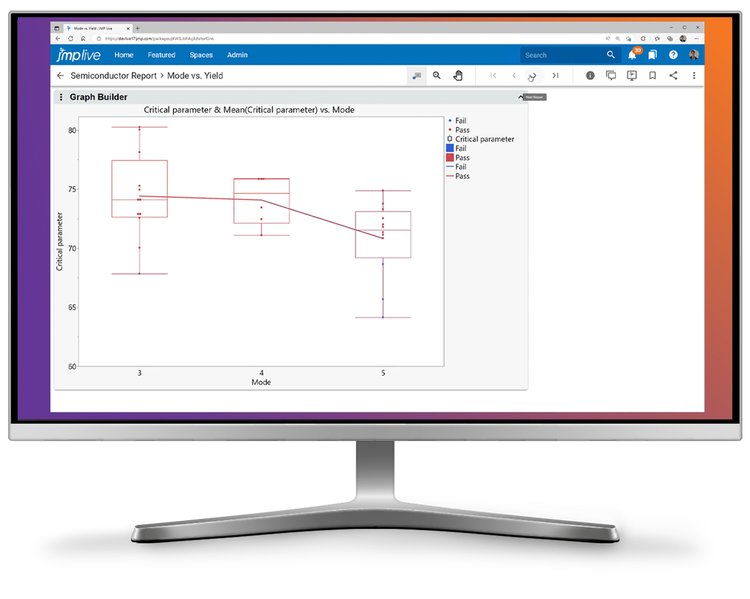The image size is (750, 599).
Task: Open bookmarks collection icon in header
Action: click(x=652, y=55)
